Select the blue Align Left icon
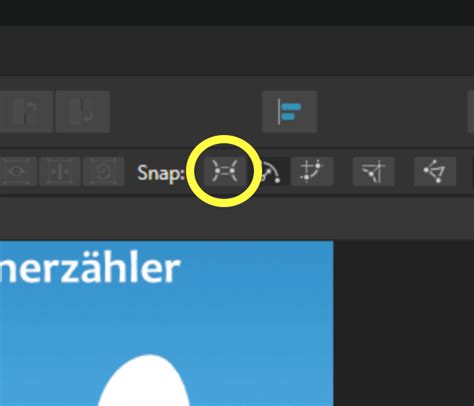474x406 pixels. pos(289,112)
